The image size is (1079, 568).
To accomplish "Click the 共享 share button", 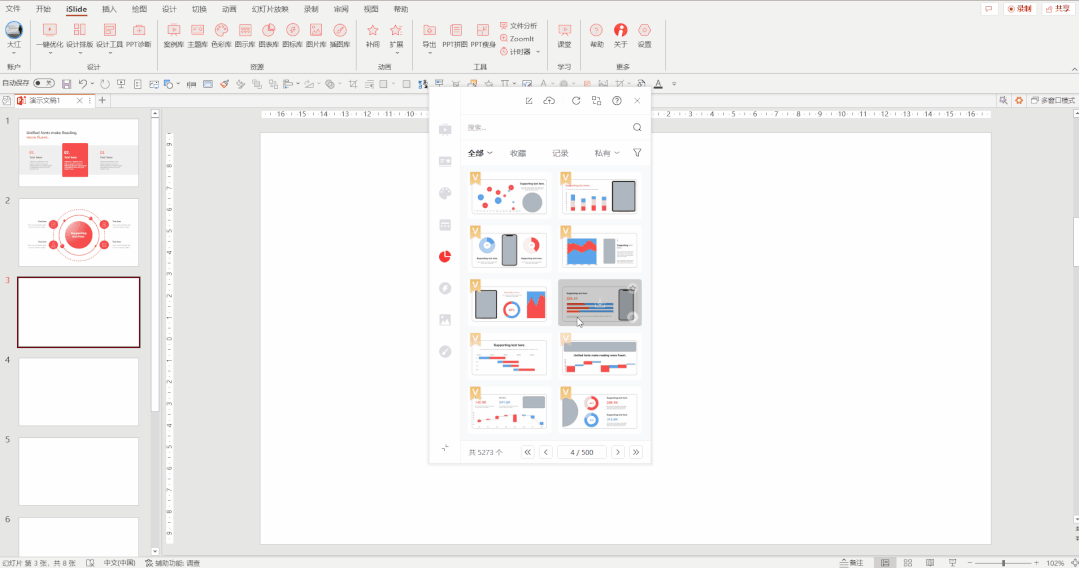I will (1057, 8).
